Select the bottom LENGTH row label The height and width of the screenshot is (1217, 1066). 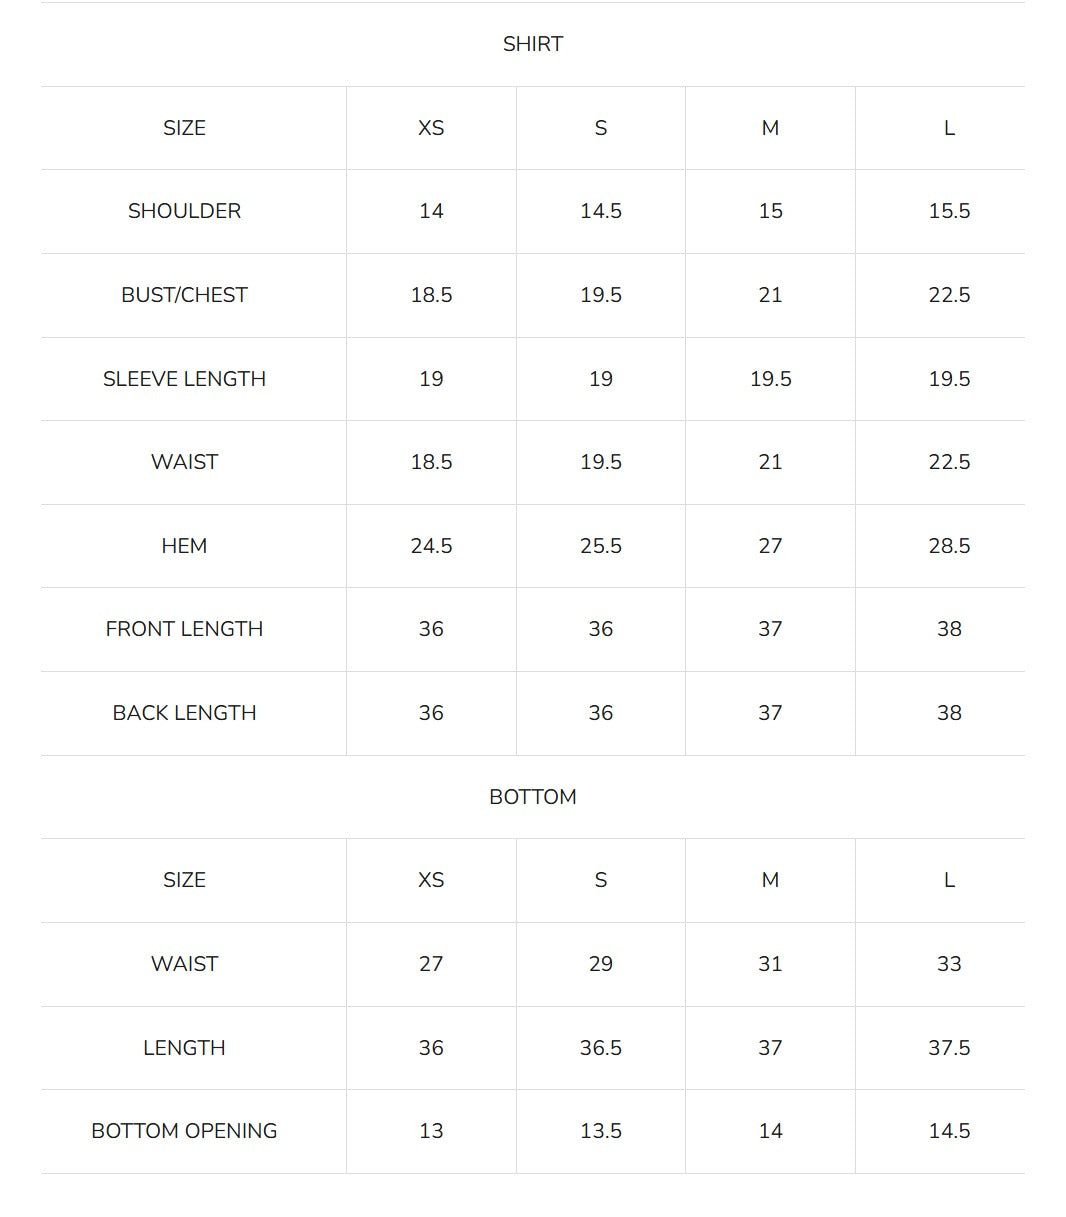click(184, 1048)
